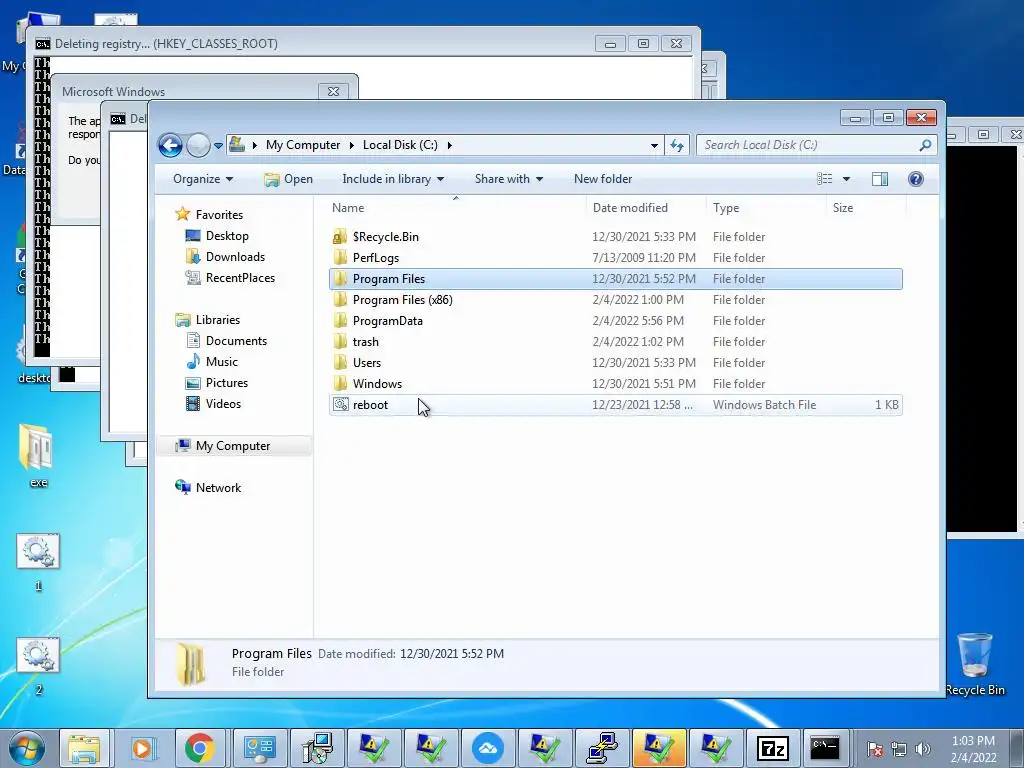
Task: Toggle the preview pane icon
Action: pyautogui.click(x=880, y=179)
